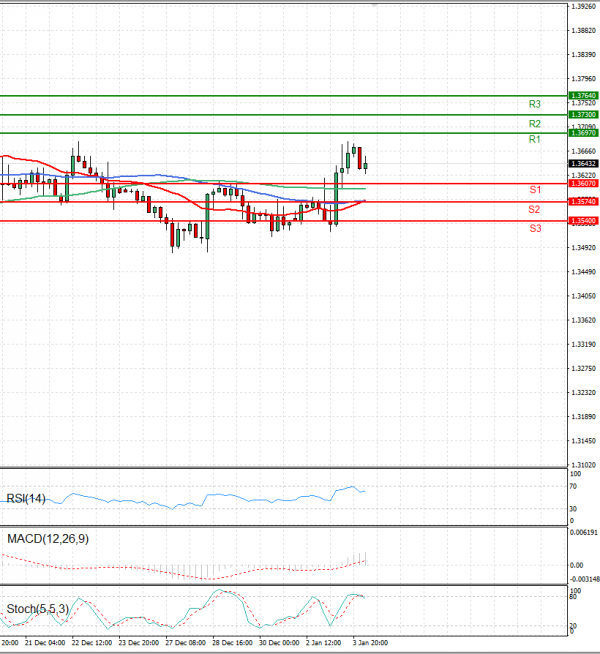Click the 1.32750 price axis value

[583, 369]
